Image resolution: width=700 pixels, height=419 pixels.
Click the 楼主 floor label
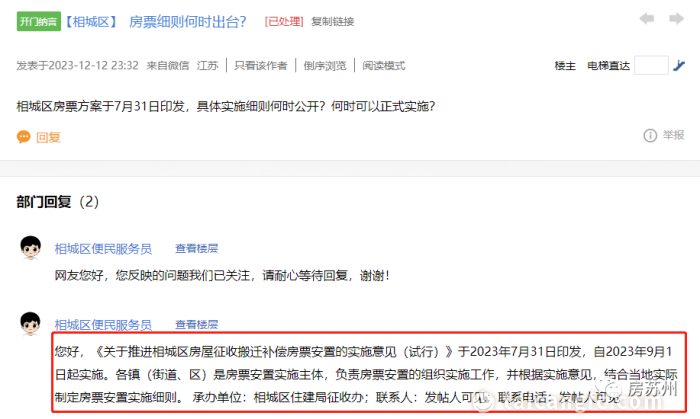tap(565, 66)
